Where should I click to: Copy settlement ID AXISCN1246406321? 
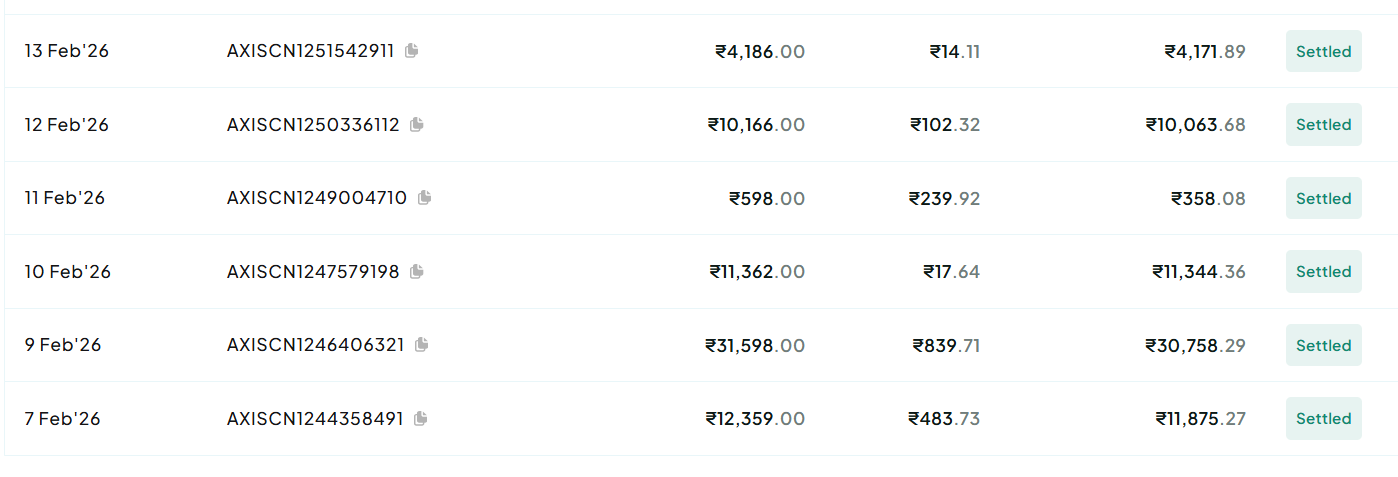[422, 345]
